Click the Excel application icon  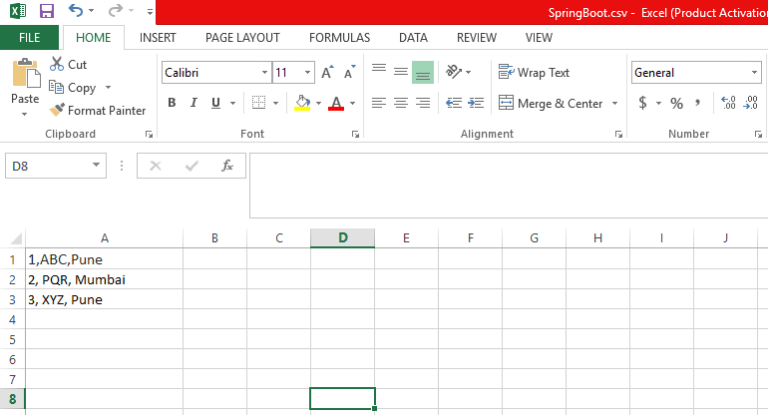(18, 11)
